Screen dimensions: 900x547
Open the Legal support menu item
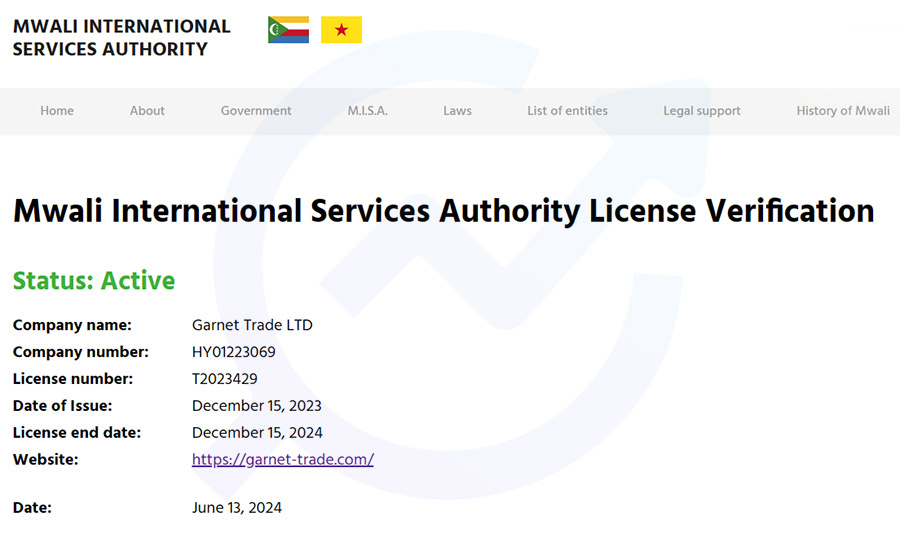[701, 111]
